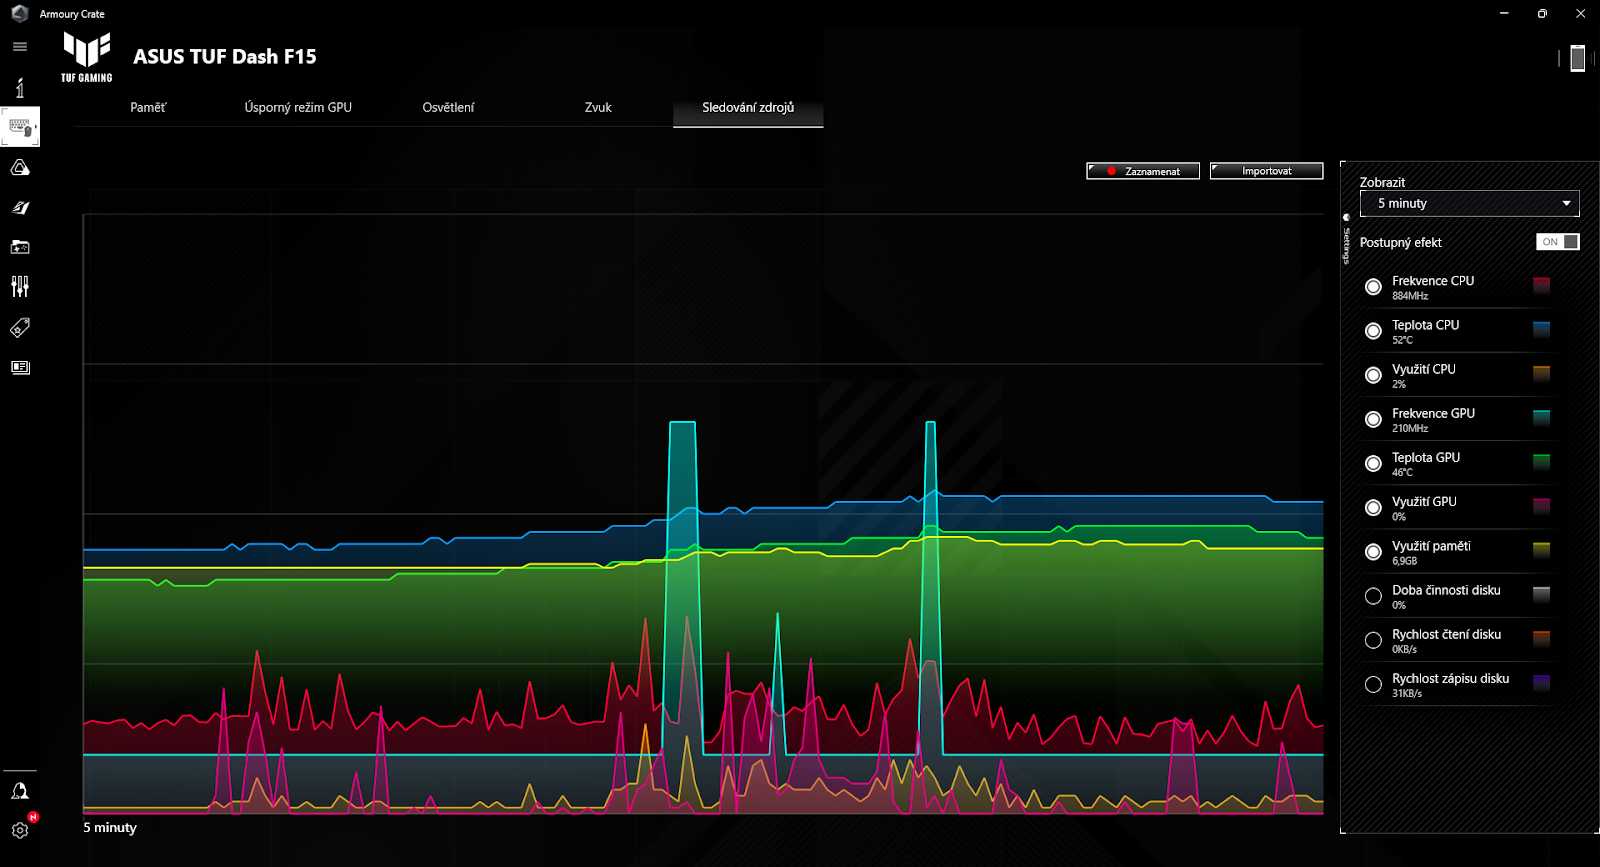Click the 210MHz GPU frequency value
The height and width of the screenshot is (867, 1600).
[x=1410, y=428]
